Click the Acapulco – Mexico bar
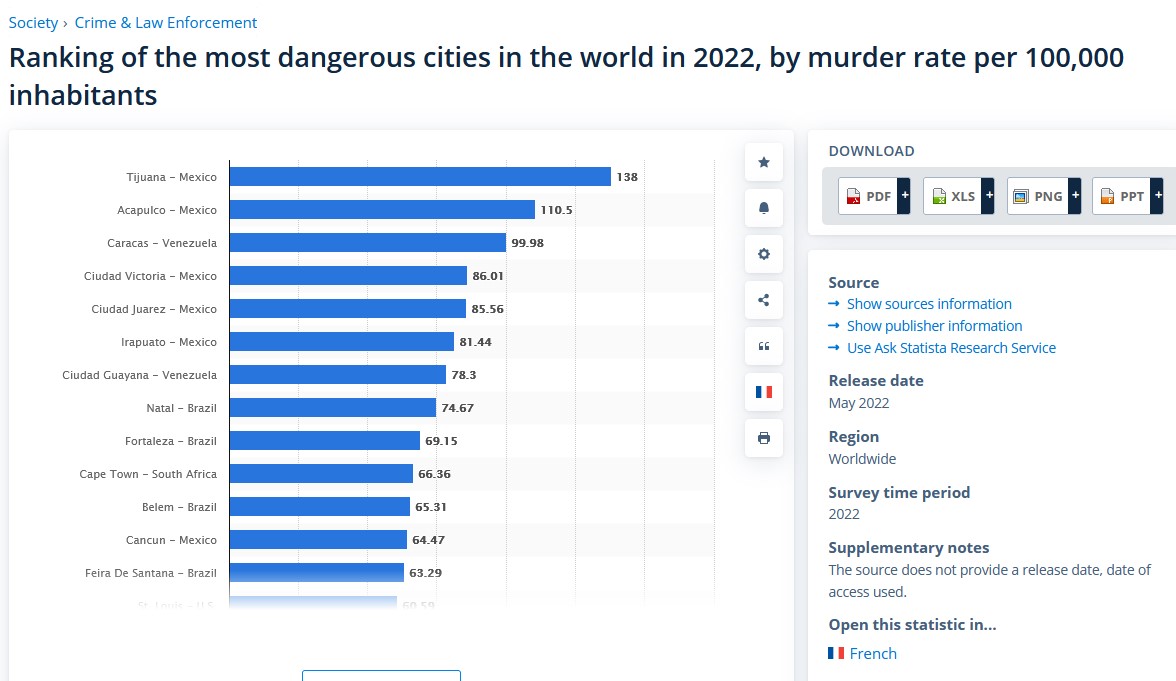1176x681 pixels. pos(382,209)
